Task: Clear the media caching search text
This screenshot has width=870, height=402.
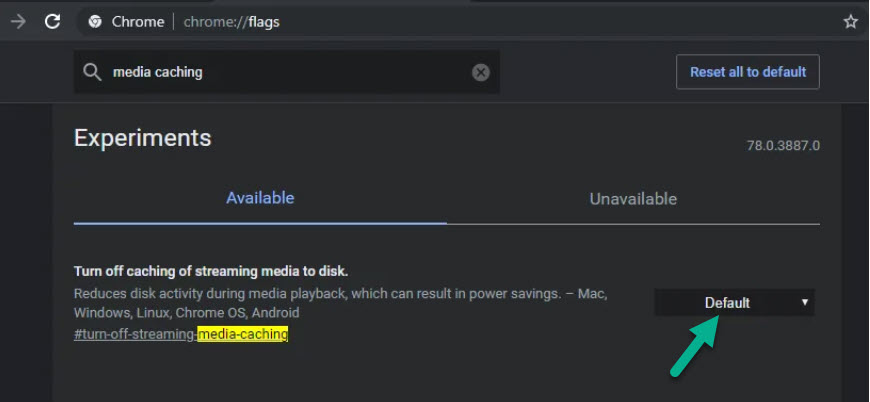Action: (481, 72)
